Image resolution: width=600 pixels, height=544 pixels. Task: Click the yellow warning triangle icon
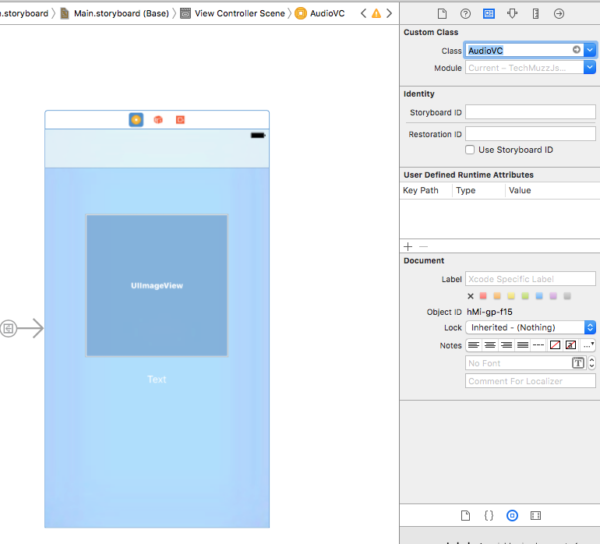coord(377,13)
